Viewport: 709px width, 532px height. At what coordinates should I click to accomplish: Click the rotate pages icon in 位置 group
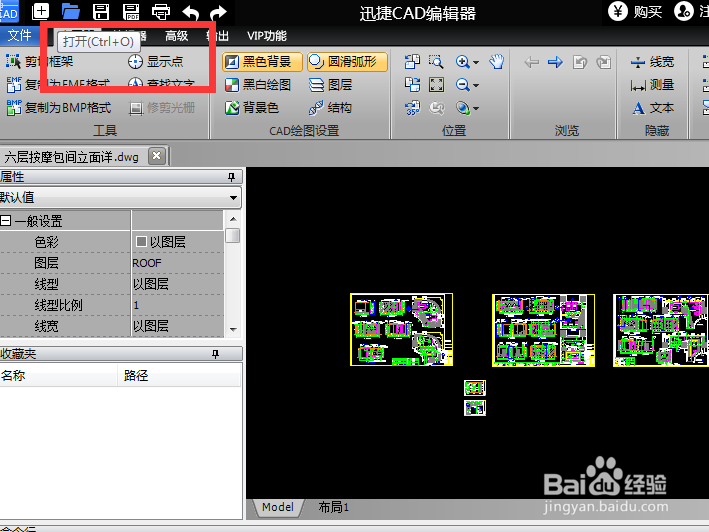coord(412,61)
